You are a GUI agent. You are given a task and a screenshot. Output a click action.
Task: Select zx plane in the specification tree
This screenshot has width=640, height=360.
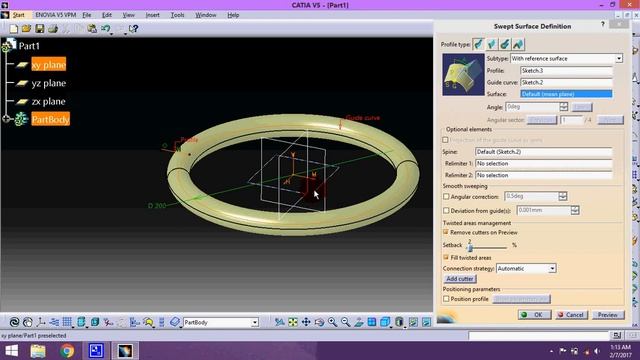coord(48,101)
